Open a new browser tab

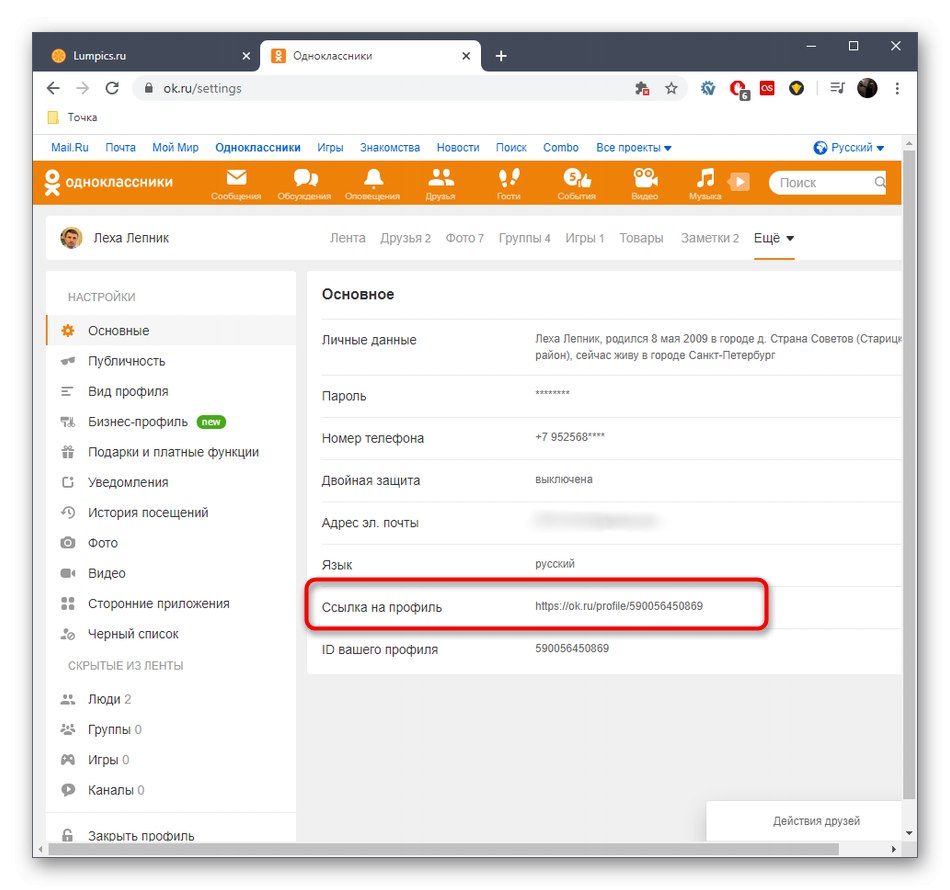point(500,56)
